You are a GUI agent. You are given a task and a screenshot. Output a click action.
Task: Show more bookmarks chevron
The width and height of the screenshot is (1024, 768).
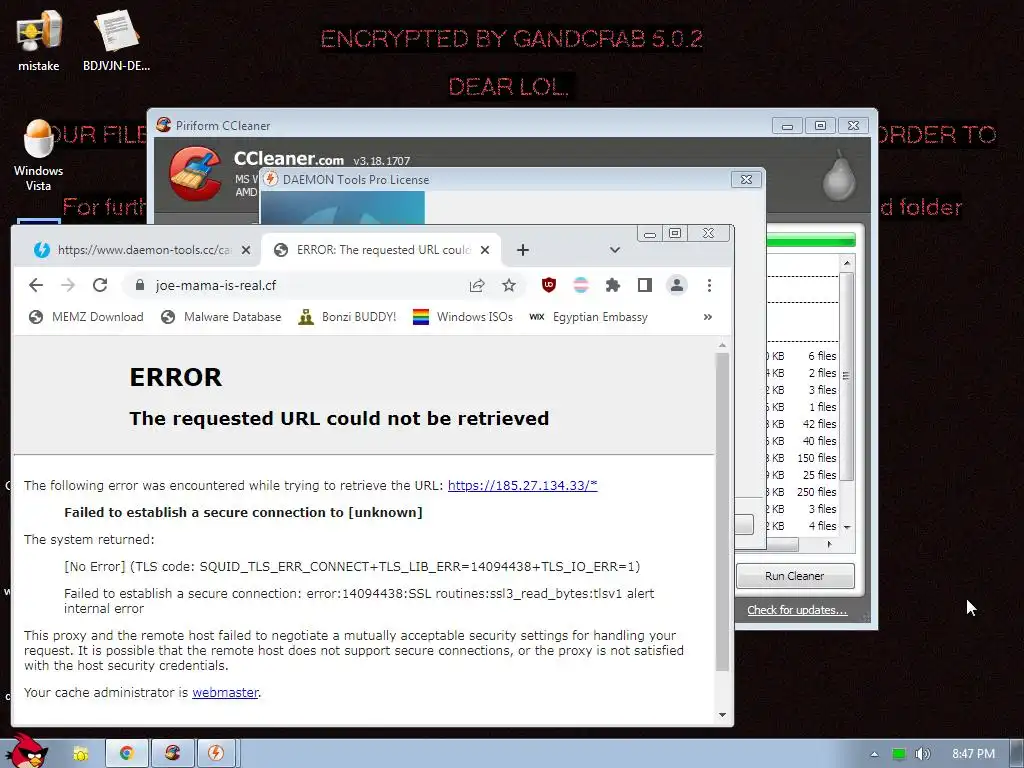pyautogui.click(x=707, y=317)
